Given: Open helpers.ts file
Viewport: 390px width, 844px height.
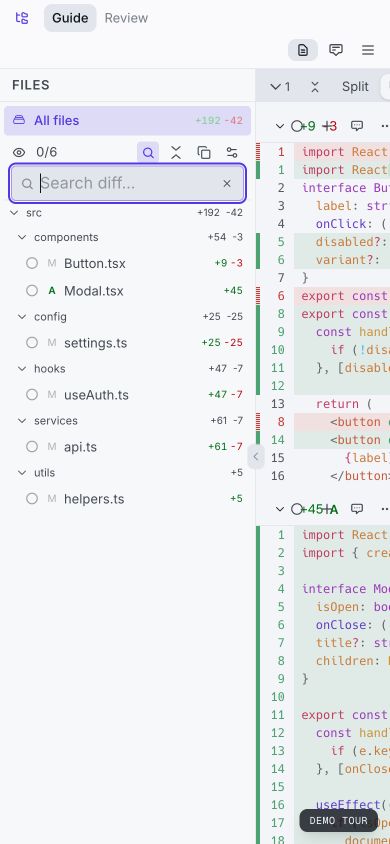Looking at the screenshot, I should [94, 499].
